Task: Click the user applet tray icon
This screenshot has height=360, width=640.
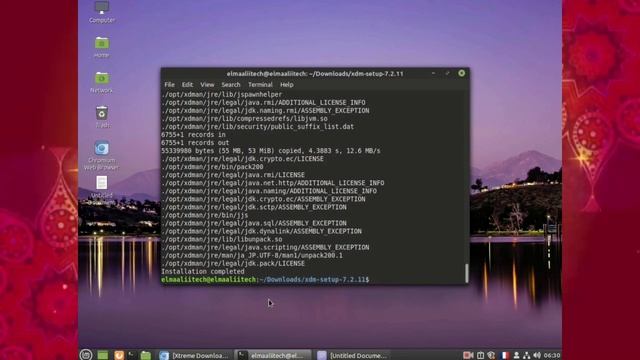Action: 516,356
